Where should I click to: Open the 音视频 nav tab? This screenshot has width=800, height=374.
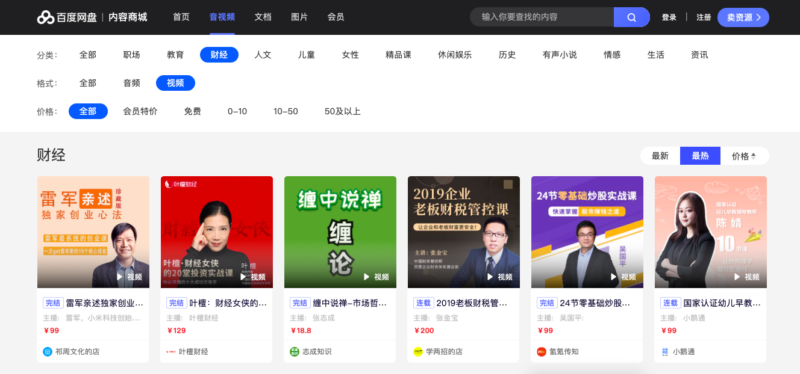(222, 17)
